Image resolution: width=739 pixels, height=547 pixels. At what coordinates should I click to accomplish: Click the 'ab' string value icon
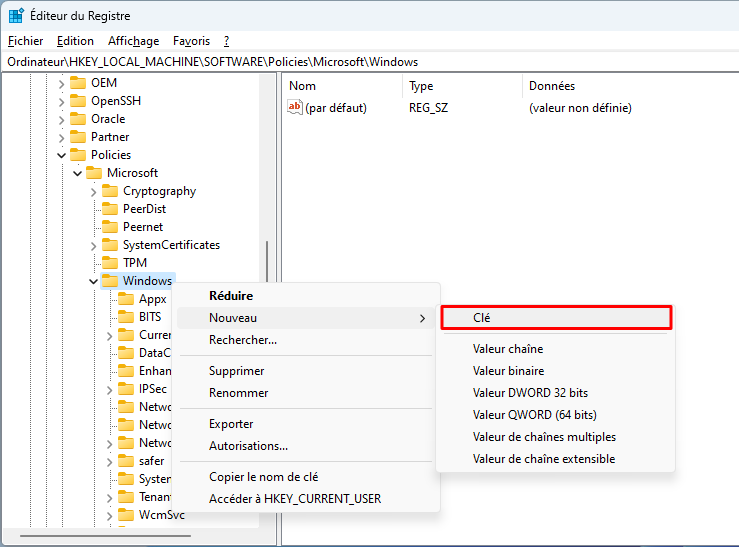click(295, 107)
